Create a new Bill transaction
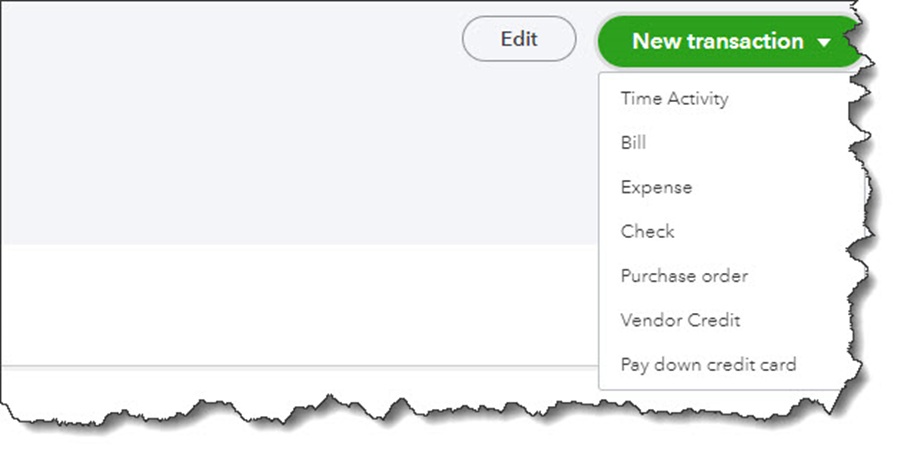 click(x=633, y=143)
